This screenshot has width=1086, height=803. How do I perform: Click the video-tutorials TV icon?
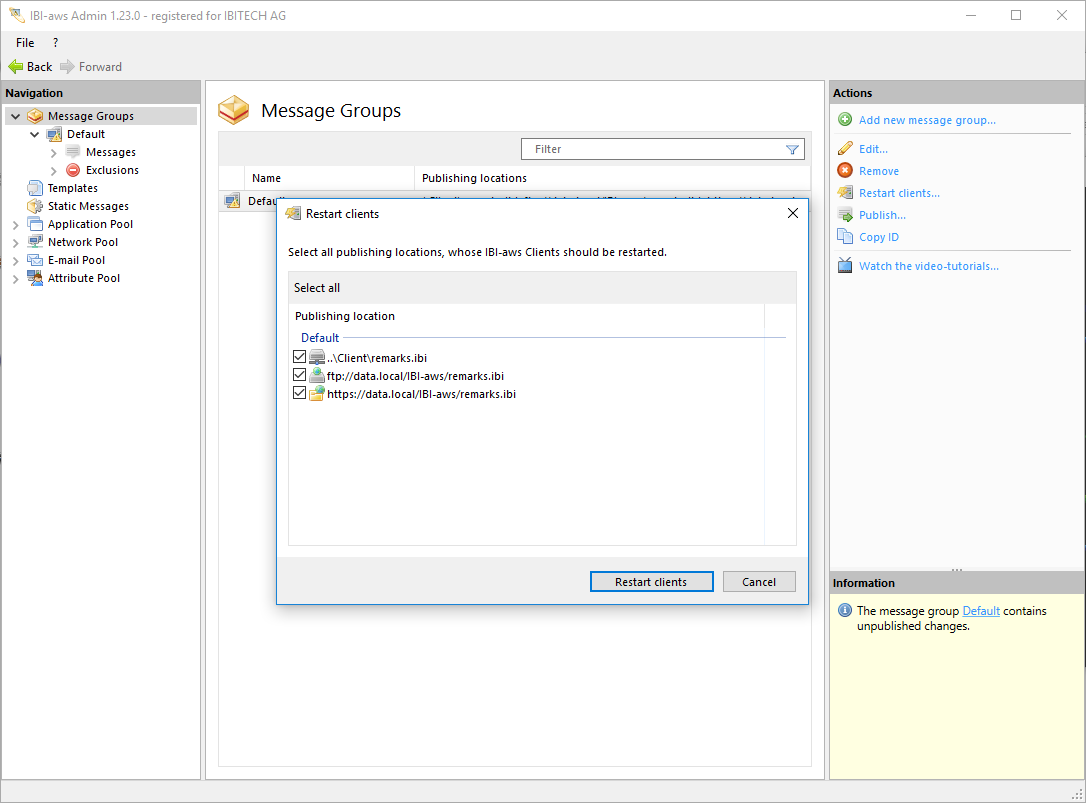pyautogui.click(x=845, y=266)
